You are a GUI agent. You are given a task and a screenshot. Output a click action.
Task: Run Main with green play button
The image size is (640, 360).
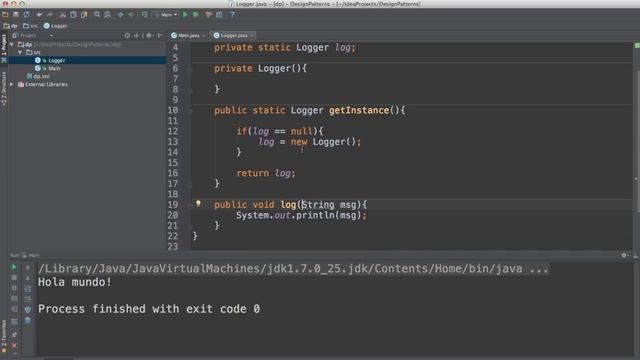(185, 15)
